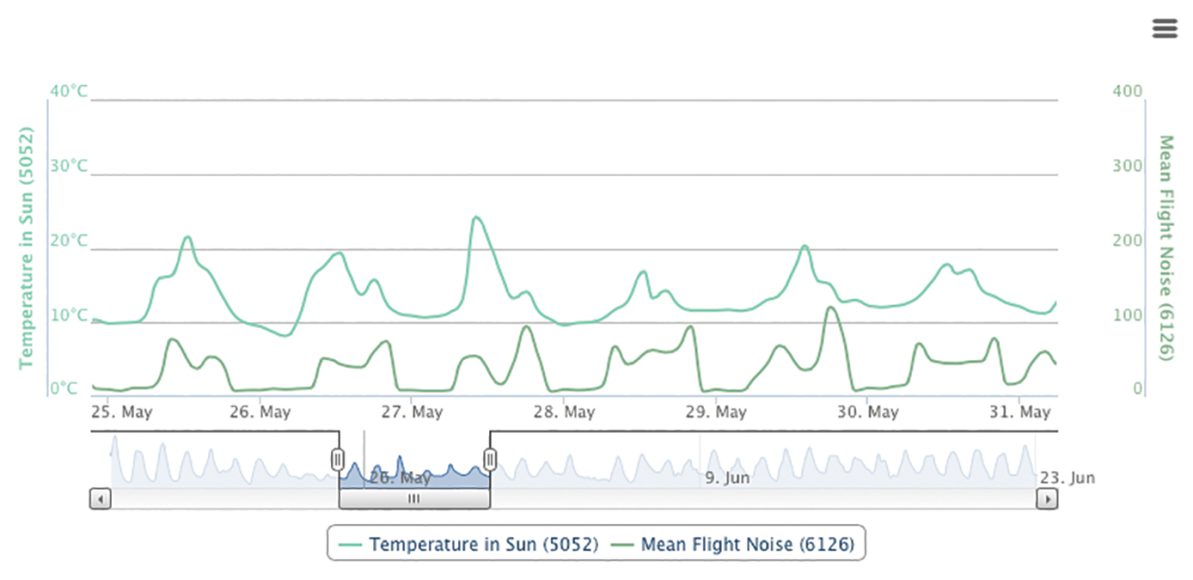
Task: Click the highest temperature peak after 27. May
Action: click(476, 217)
